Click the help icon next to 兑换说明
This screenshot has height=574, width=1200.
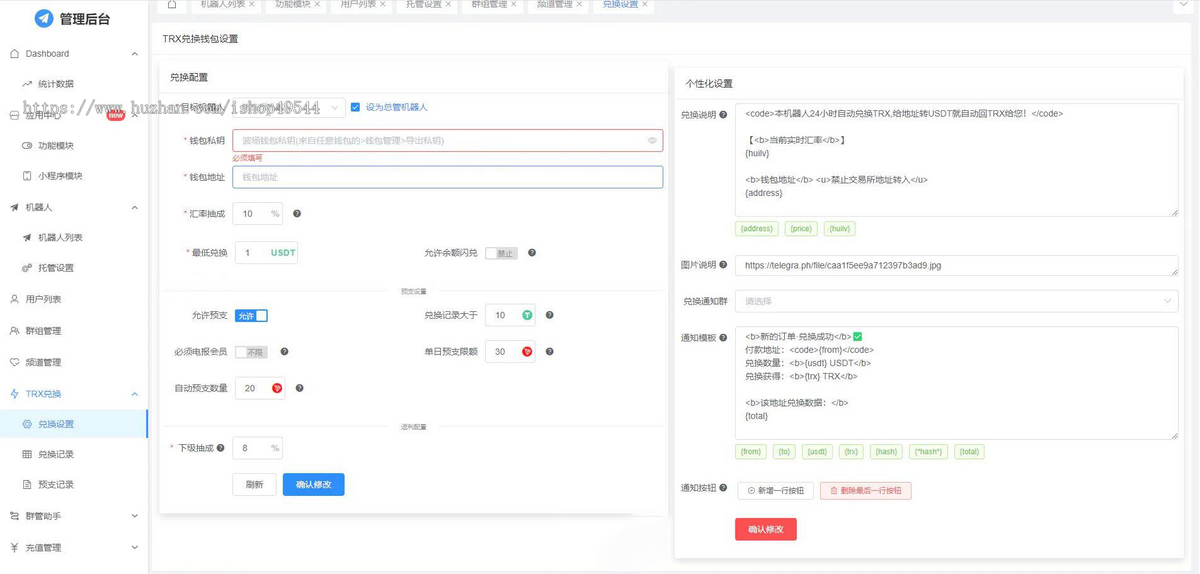[x=723, y=115]
